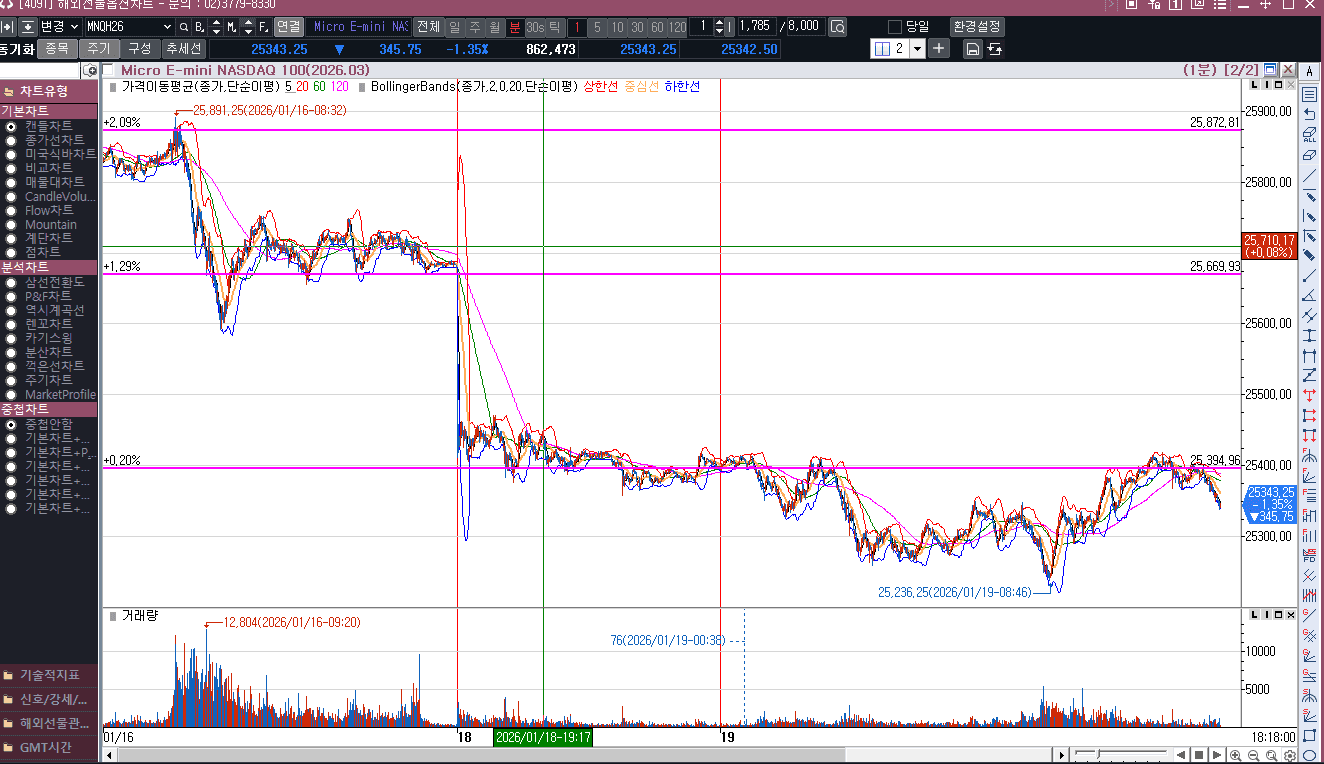Viewport: 1324px width, 764px height.
Task: Click the text tool 'A' icon
Action: 1309,71
